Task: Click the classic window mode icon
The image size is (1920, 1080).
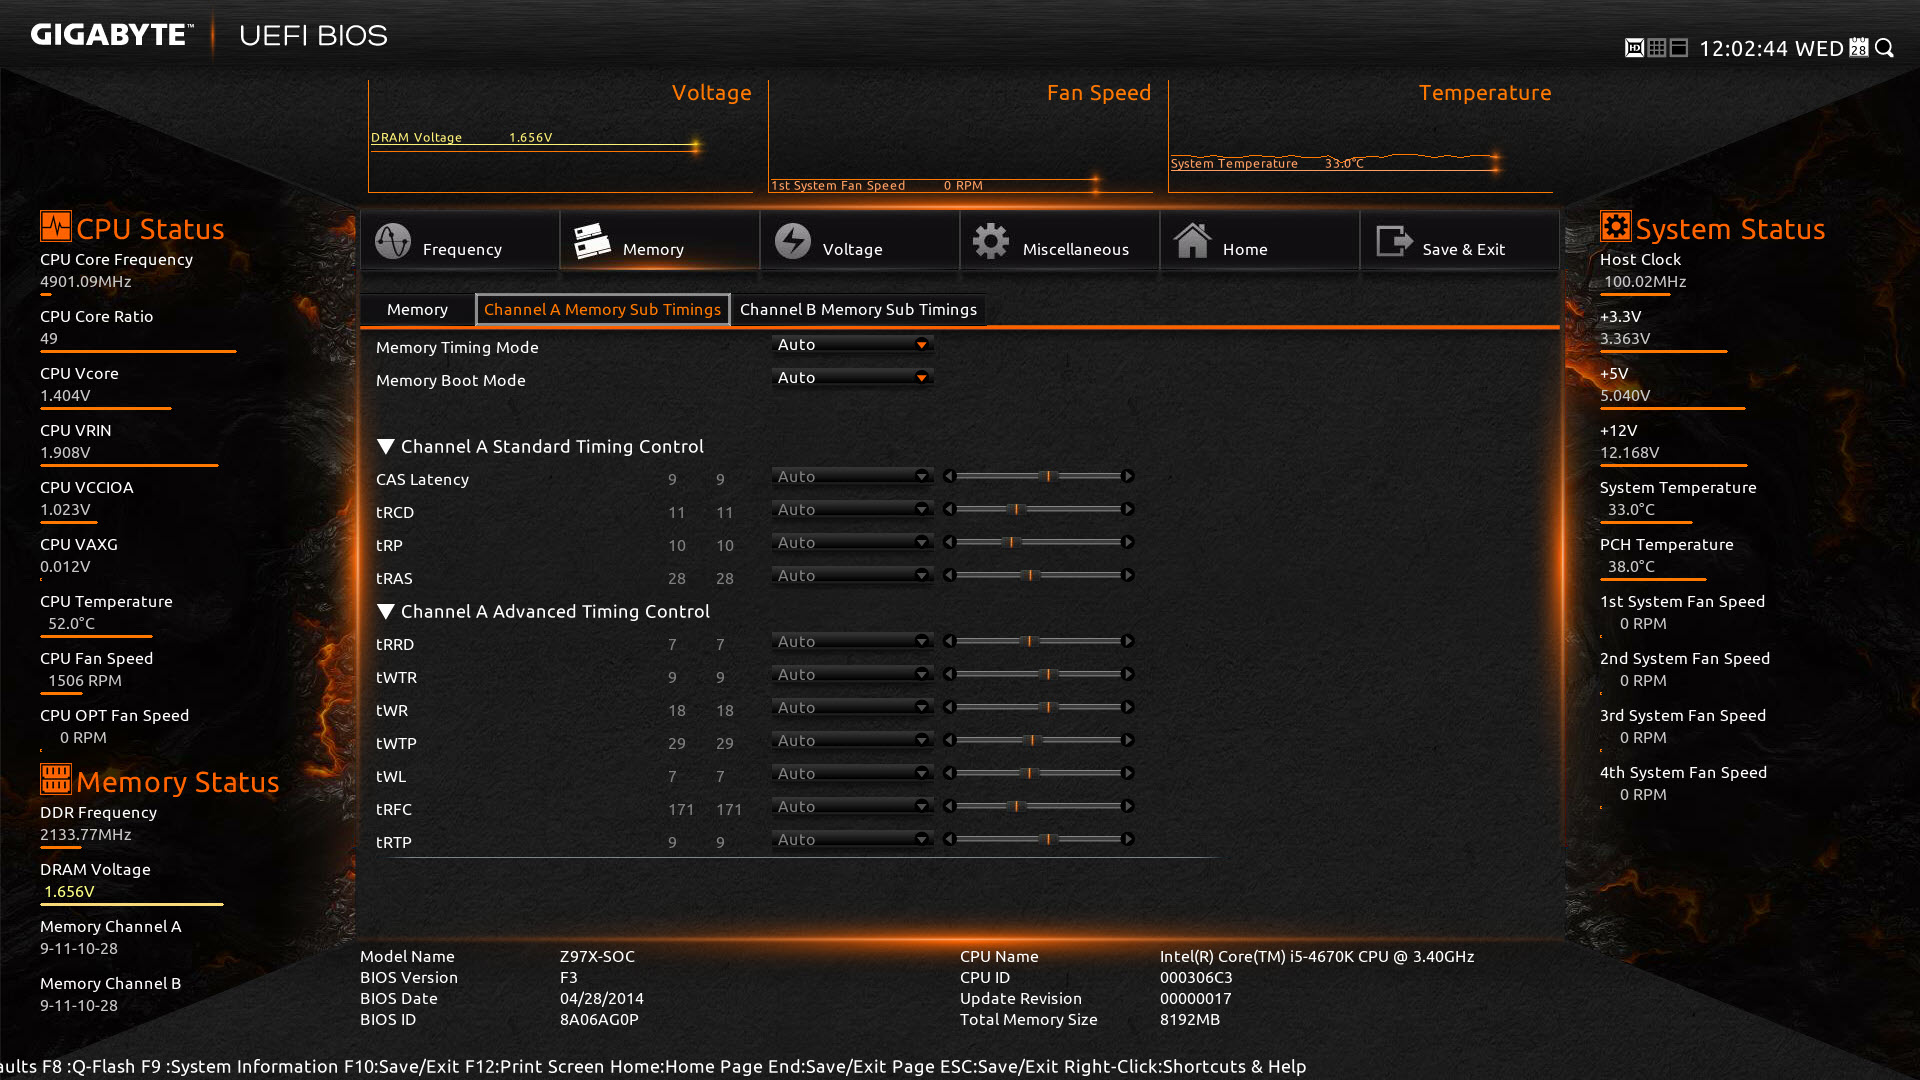Action: click(x=1679, y=48)
